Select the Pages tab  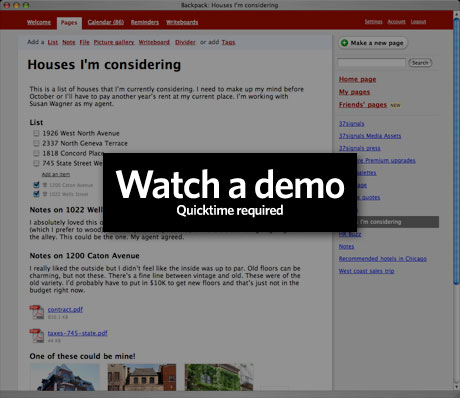69,23
